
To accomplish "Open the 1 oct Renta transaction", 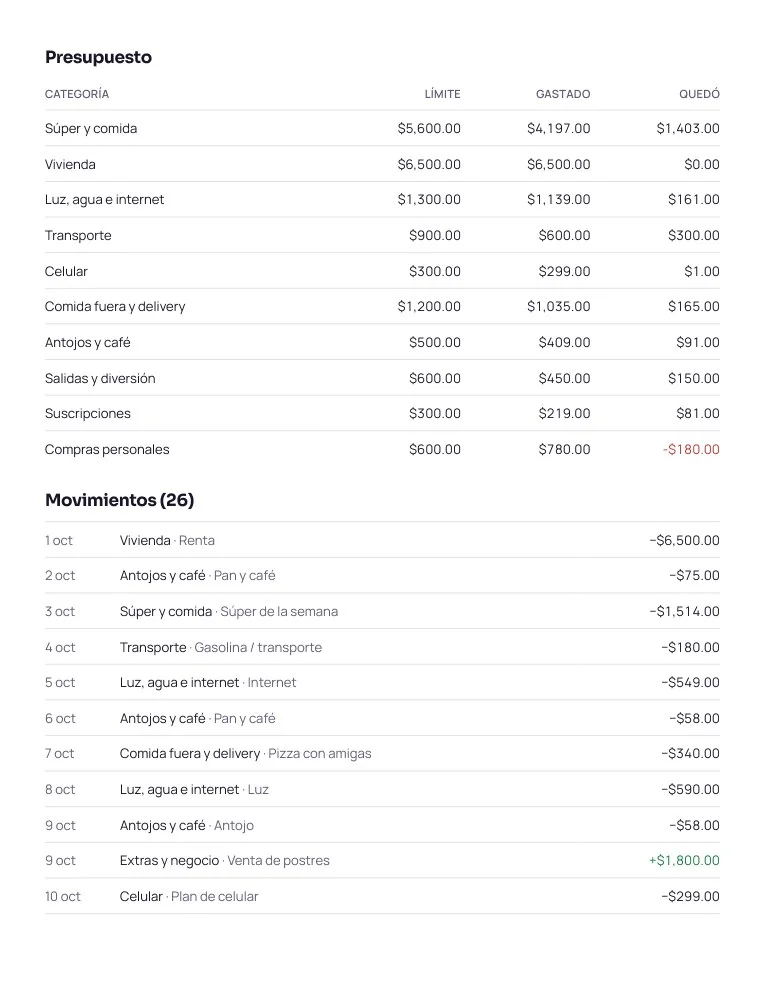I will (x=382, y=540).
